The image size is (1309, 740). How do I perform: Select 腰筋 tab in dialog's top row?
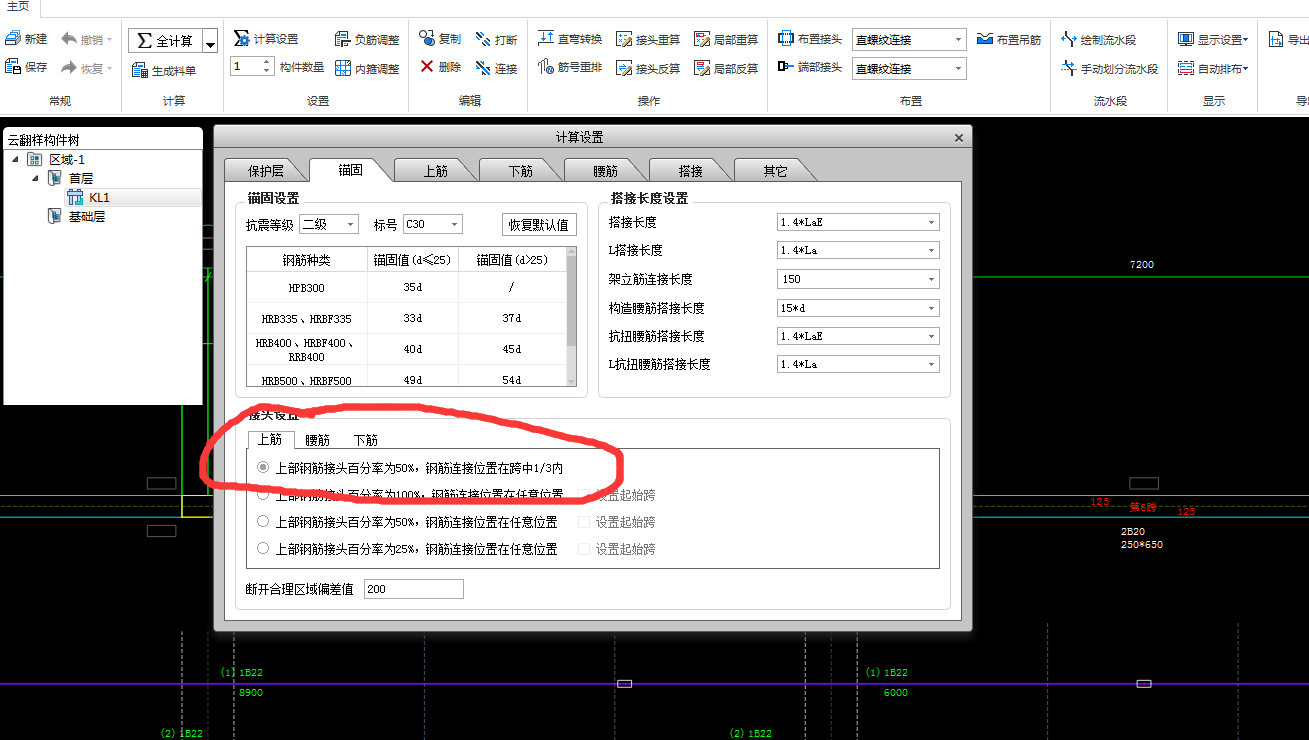pos(605,171)
